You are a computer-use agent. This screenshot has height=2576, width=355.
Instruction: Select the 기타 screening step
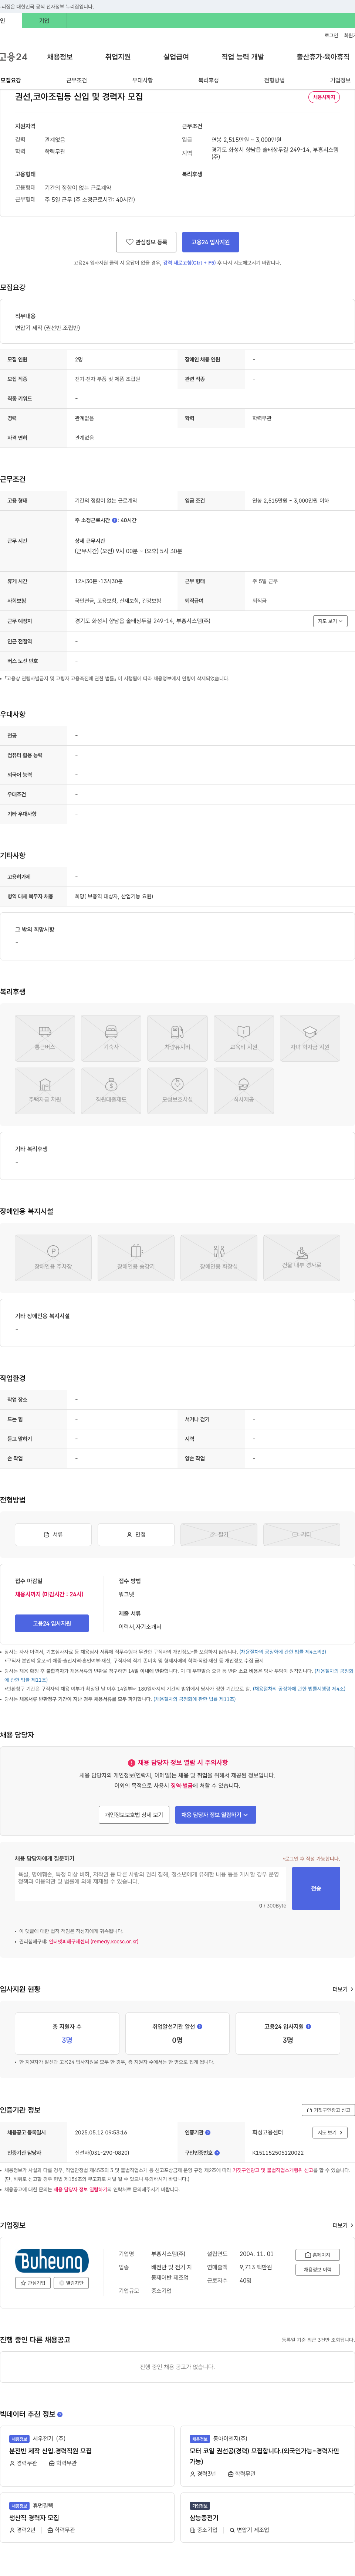tap(302, 1534)
